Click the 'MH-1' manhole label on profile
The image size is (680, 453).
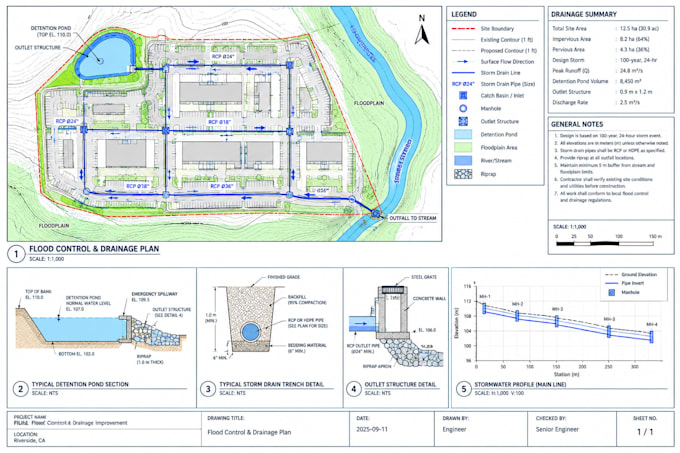click(x=485, y=297)
